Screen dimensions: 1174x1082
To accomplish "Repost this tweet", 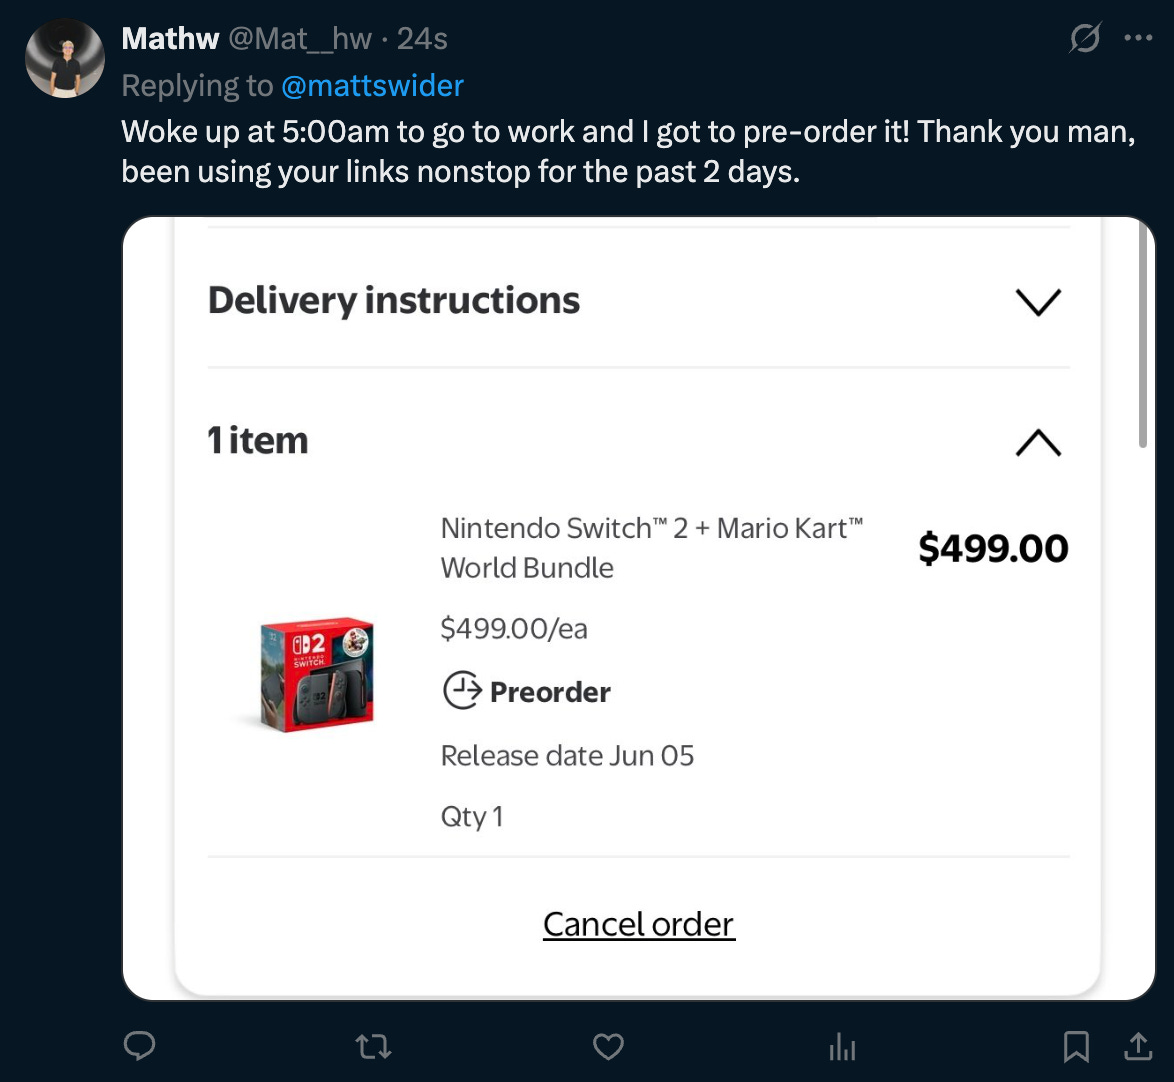I will (372, 1046).
